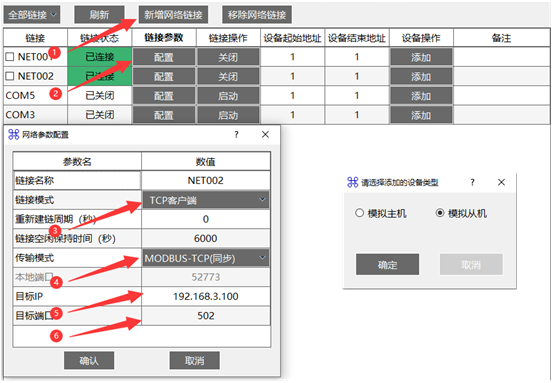
Task: Click 关闭 for the NET001 link
Action: coord(228,57)
